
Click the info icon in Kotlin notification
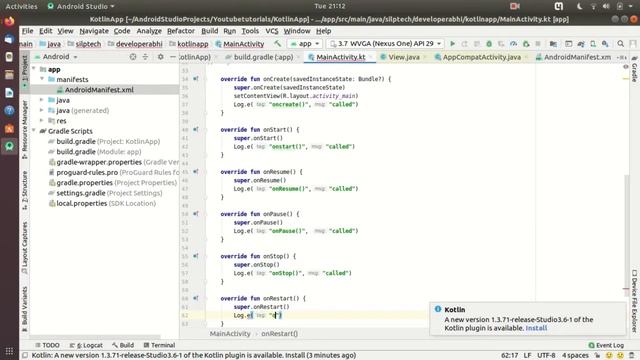438,309
